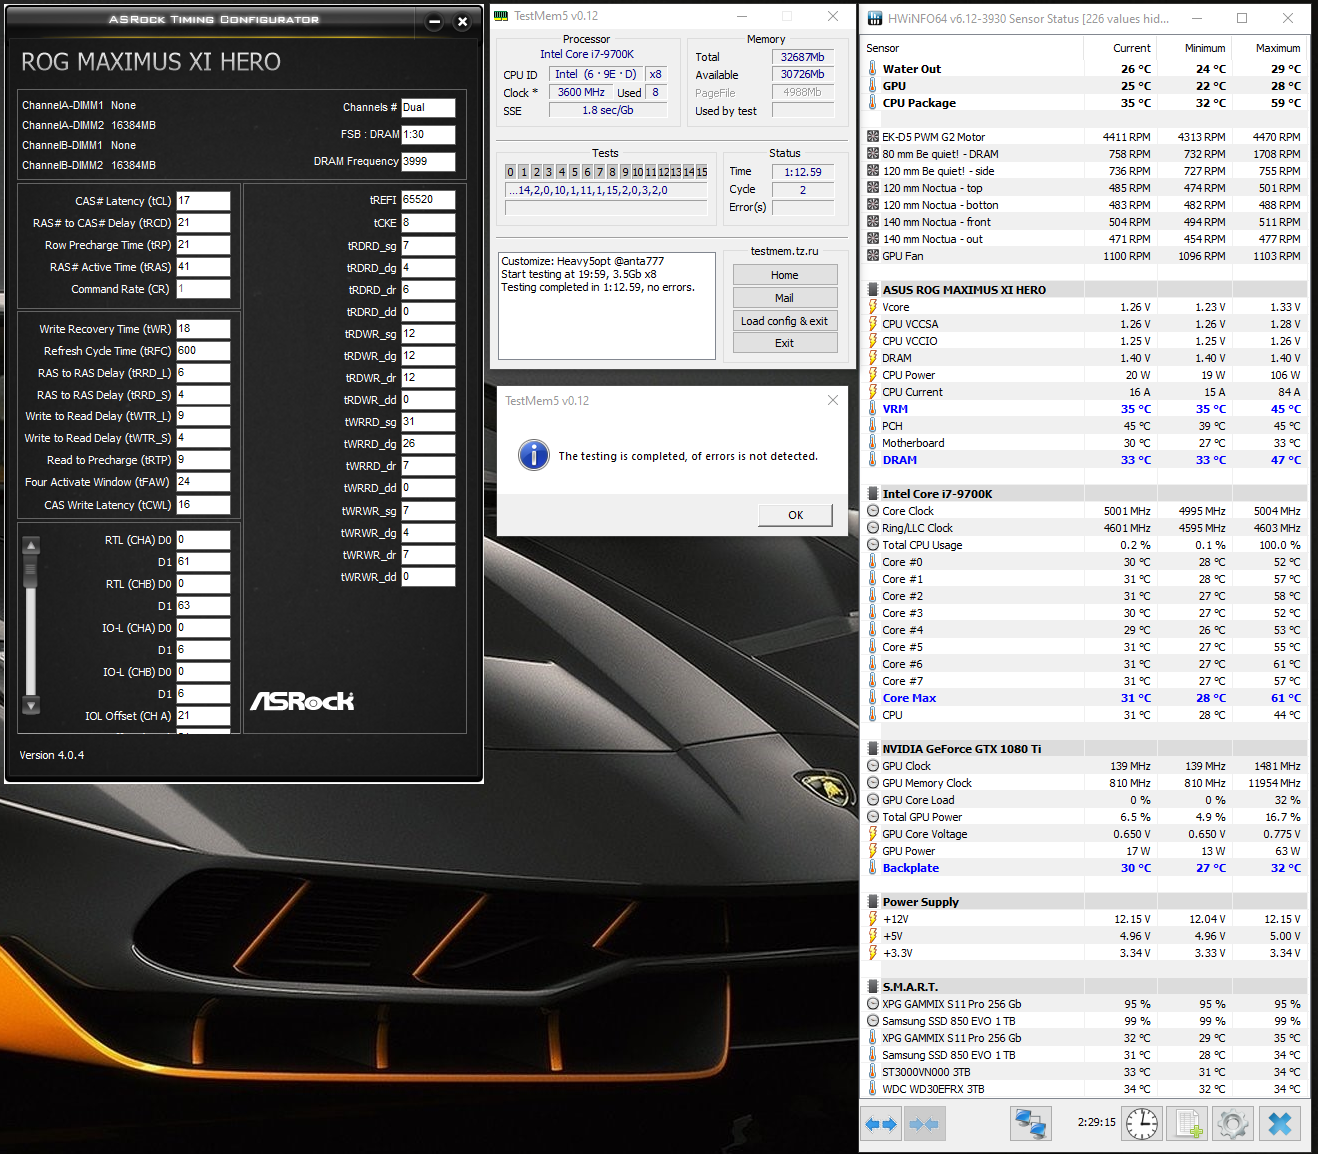Click the NVIDIA GeForce GTX 1080 Ti group icon
Viewport: 1318px width, 1154px height.
872,749
